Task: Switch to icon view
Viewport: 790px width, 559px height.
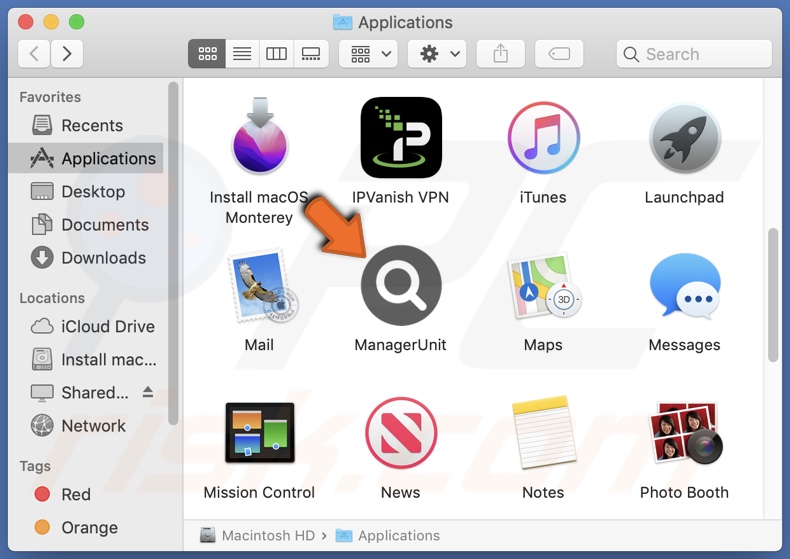Action: click(207, 53)
